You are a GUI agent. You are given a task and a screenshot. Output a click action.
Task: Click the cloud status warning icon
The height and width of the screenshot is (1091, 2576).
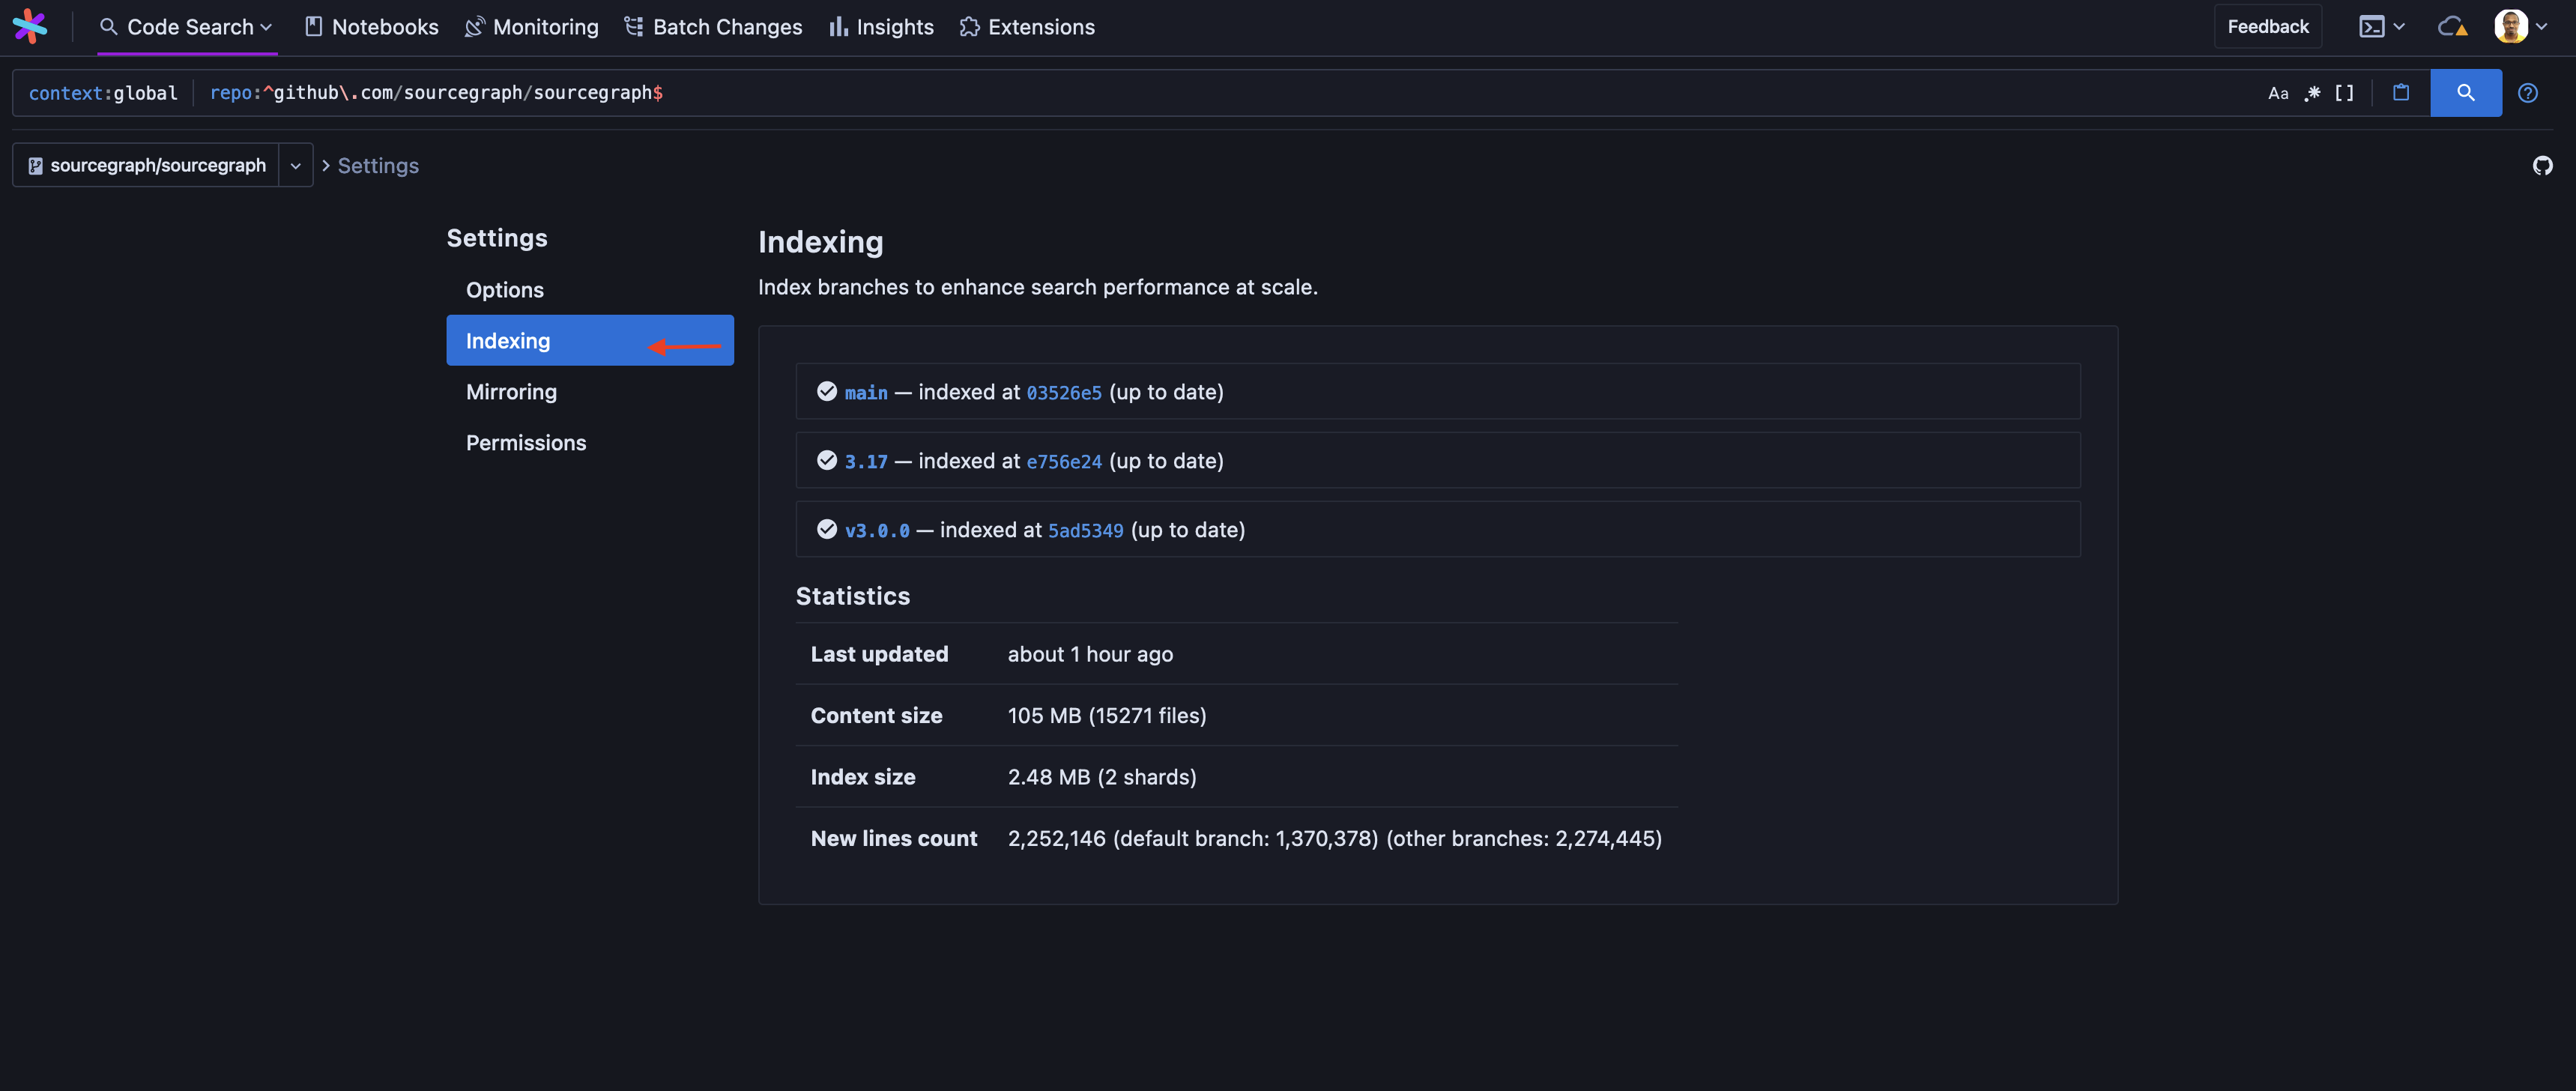2452,27
